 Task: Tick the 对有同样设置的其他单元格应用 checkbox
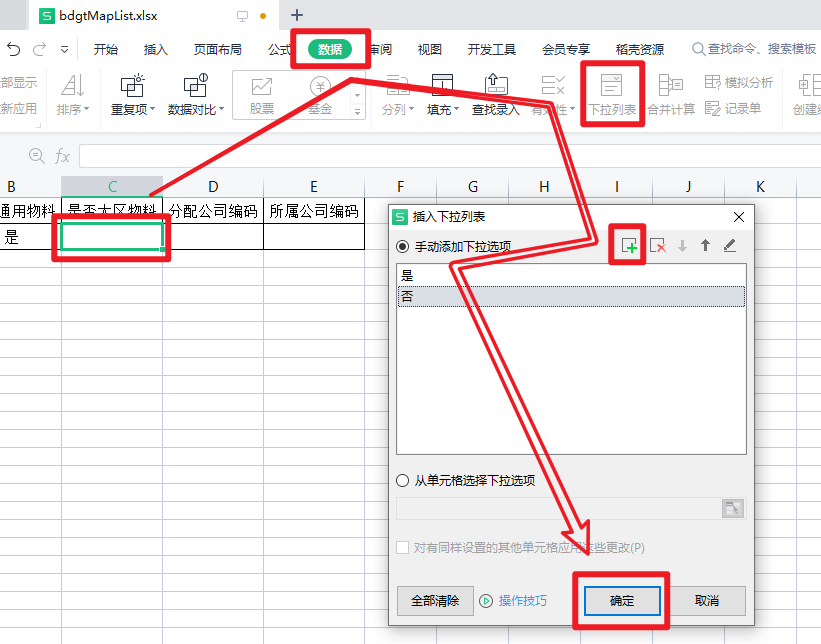click(403, 548)
